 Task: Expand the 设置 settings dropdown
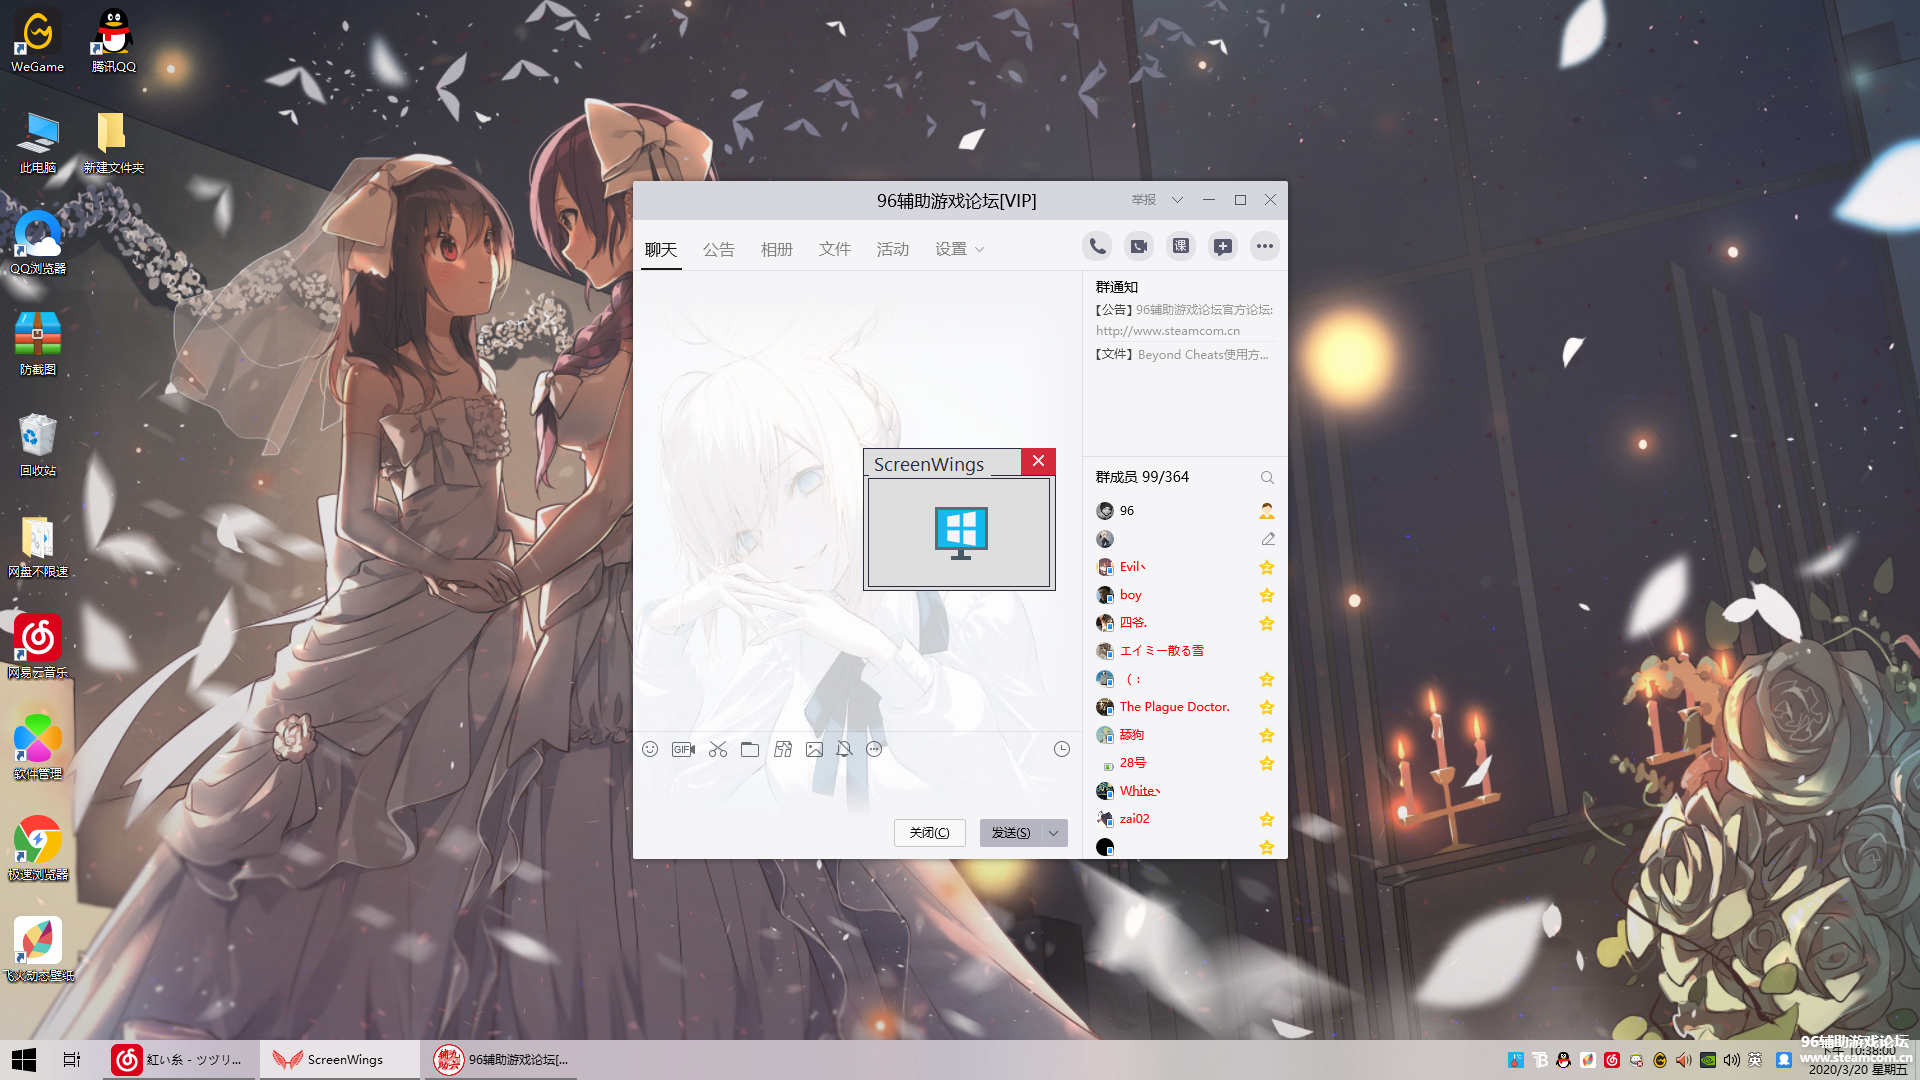pos(959,249)
